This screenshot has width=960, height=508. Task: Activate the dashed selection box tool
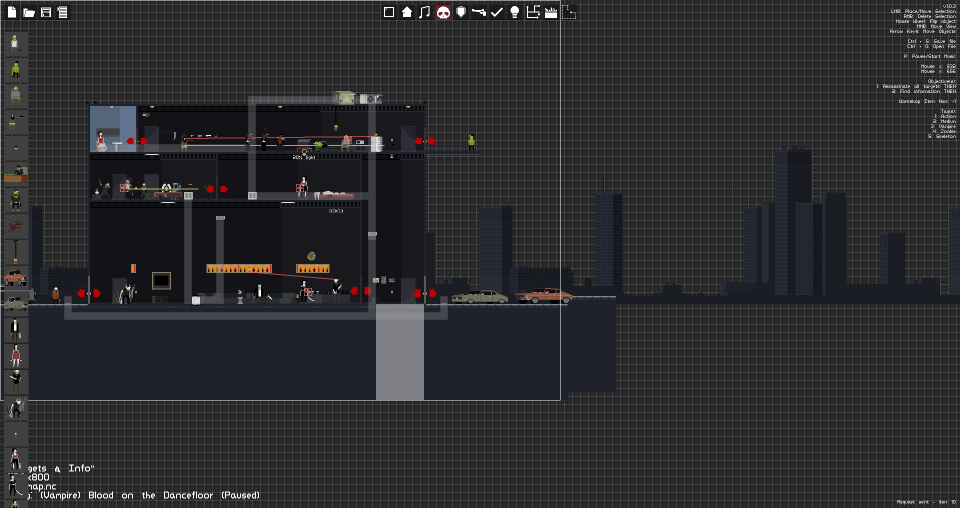pos(569,12)
